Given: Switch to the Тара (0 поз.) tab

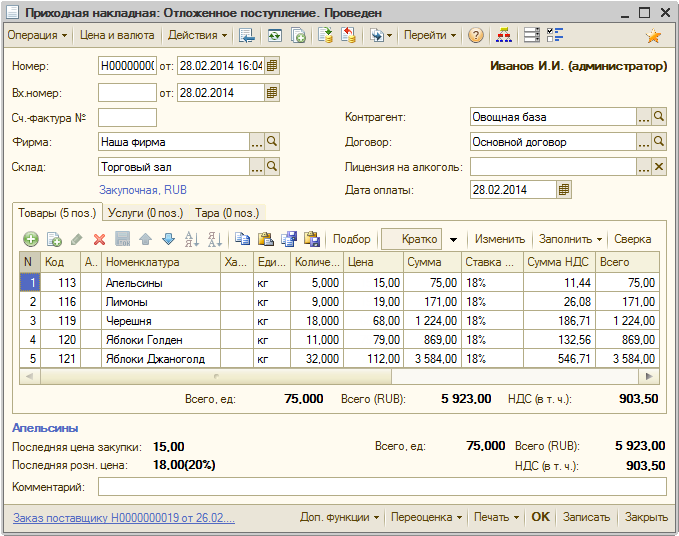Looking at the screenshot, I should tap(227, 213).
